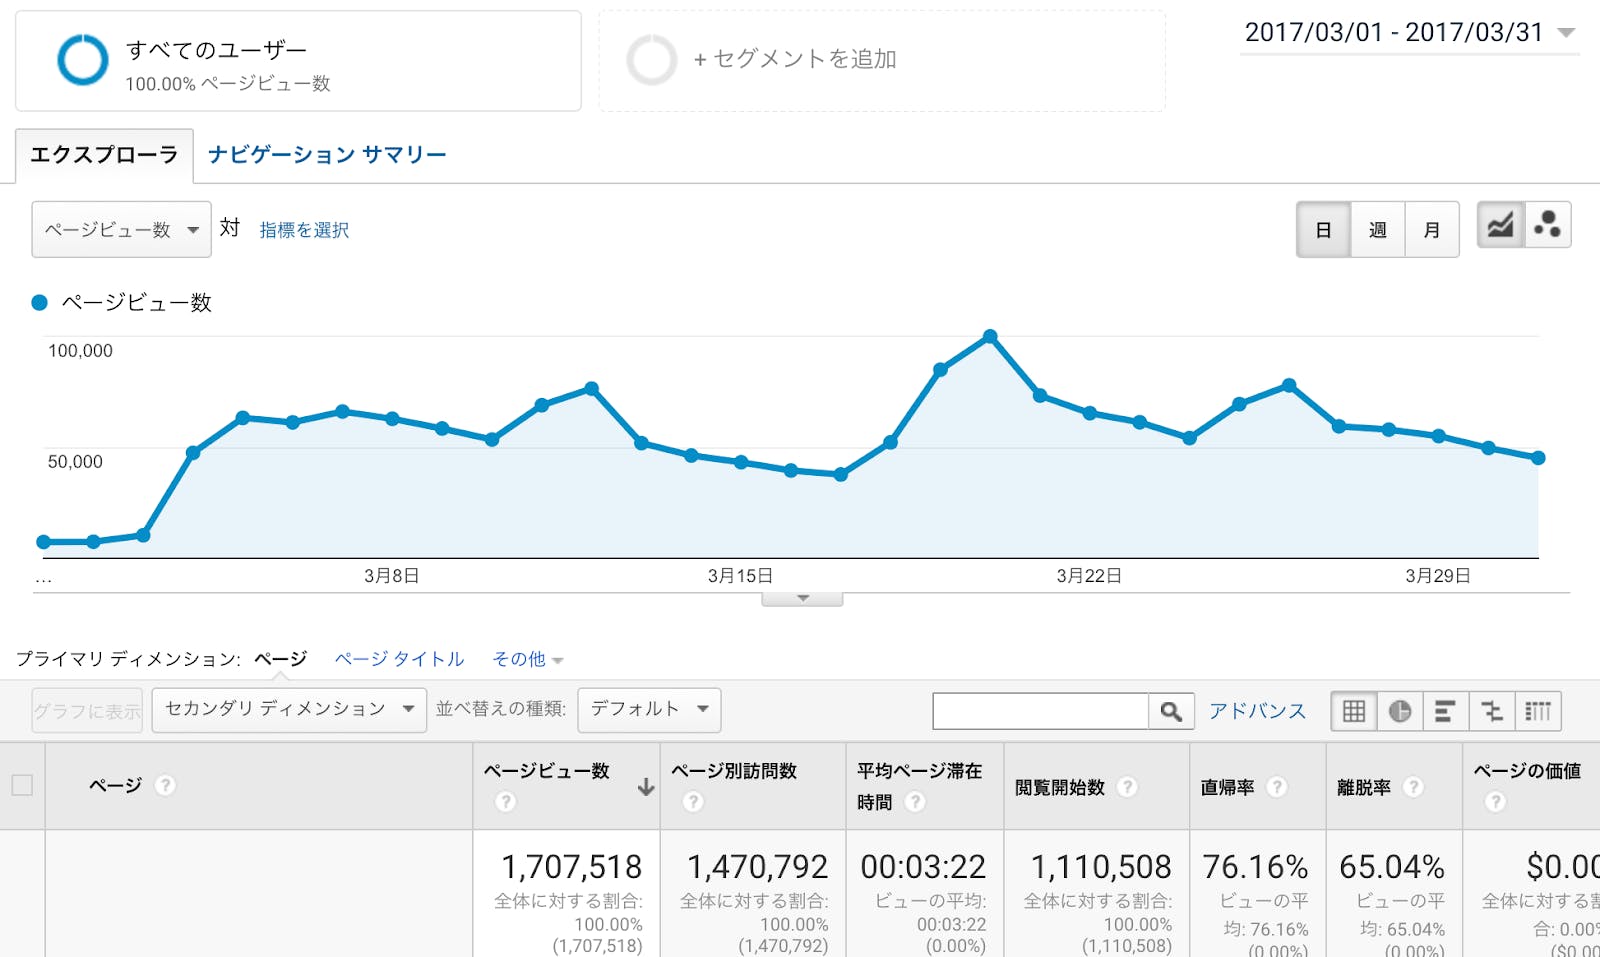Switch graph granularity to 月
Viewport: 1600px width, 957px height.
pyautogui.click(x=1432, y=229)
